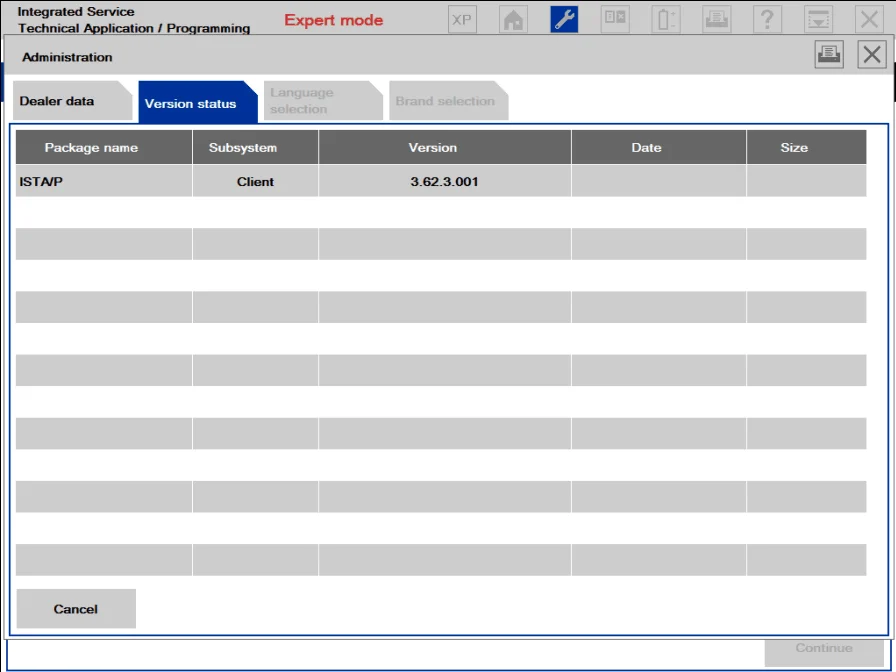The width and height of the screenshot is (896, 672).
Task: Click the Version column header
Action: [x=432, y=146]
